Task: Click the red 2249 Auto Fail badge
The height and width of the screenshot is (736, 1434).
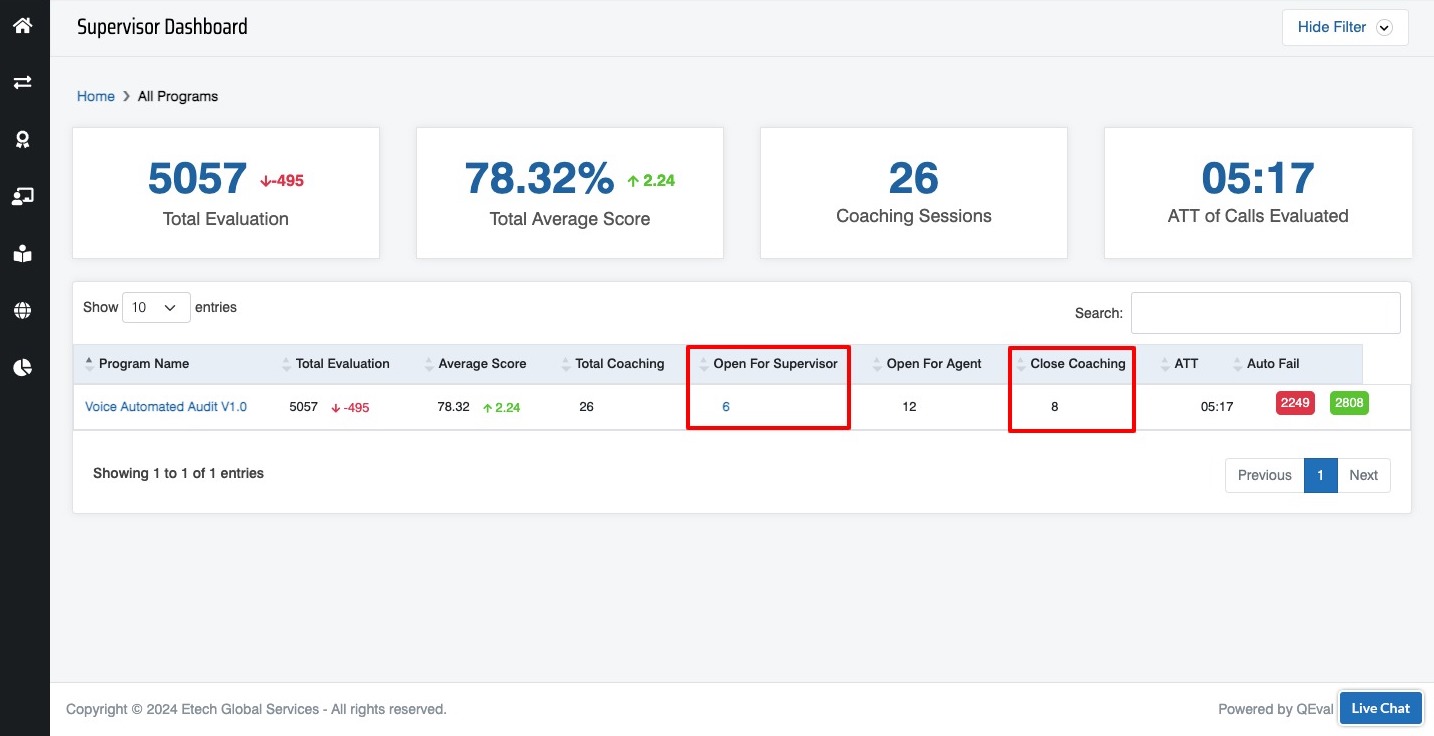Action: (1295, 403)
